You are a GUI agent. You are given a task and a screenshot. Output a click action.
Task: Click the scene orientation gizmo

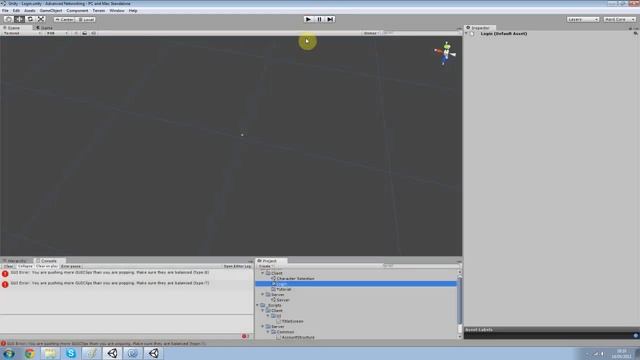tap(445, 53)
